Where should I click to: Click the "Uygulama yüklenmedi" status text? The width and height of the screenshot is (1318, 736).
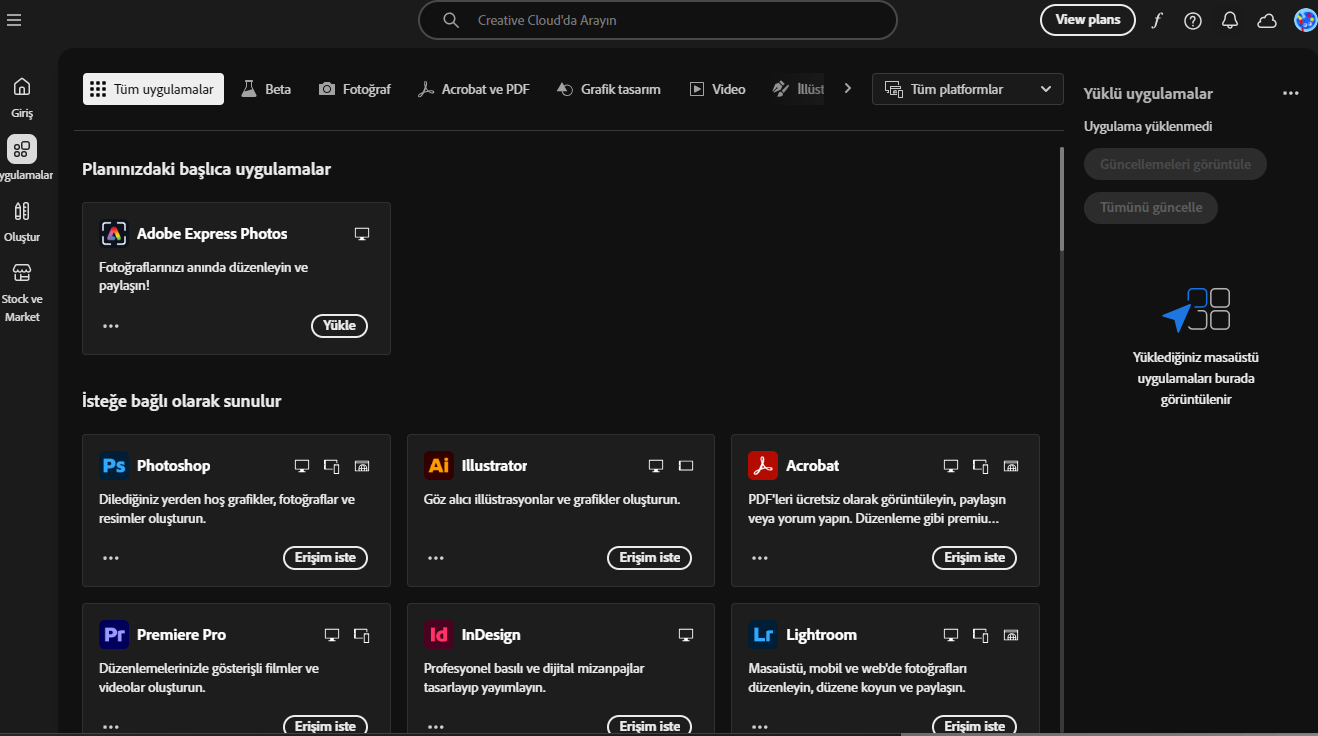[x=1148, y=127]
